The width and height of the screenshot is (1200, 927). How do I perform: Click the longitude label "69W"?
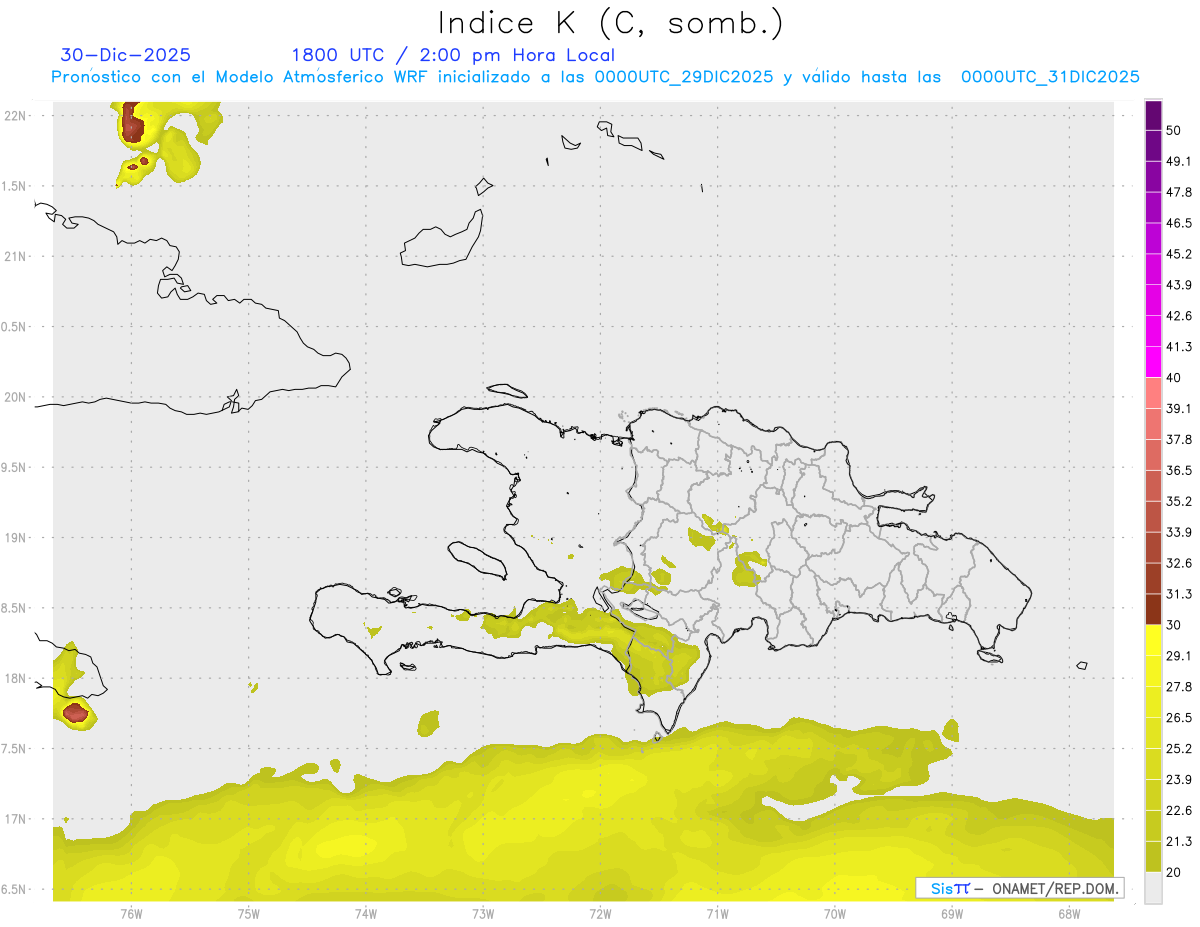[952, 914]
